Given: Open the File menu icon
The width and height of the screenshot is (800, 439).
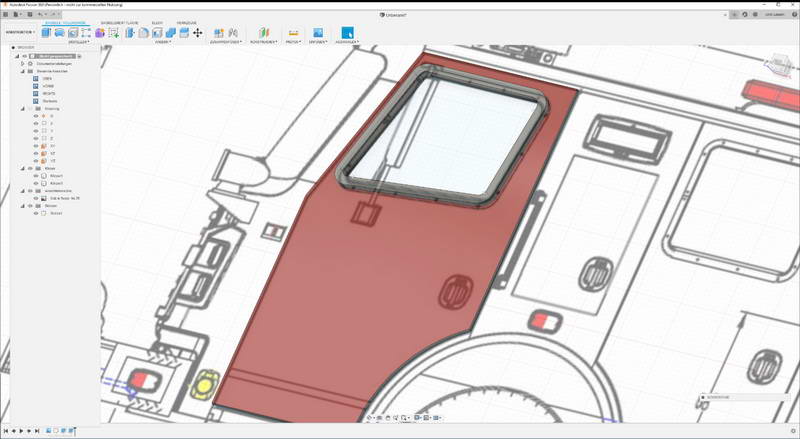Looking at the screenshot, I should pos(16,15).
